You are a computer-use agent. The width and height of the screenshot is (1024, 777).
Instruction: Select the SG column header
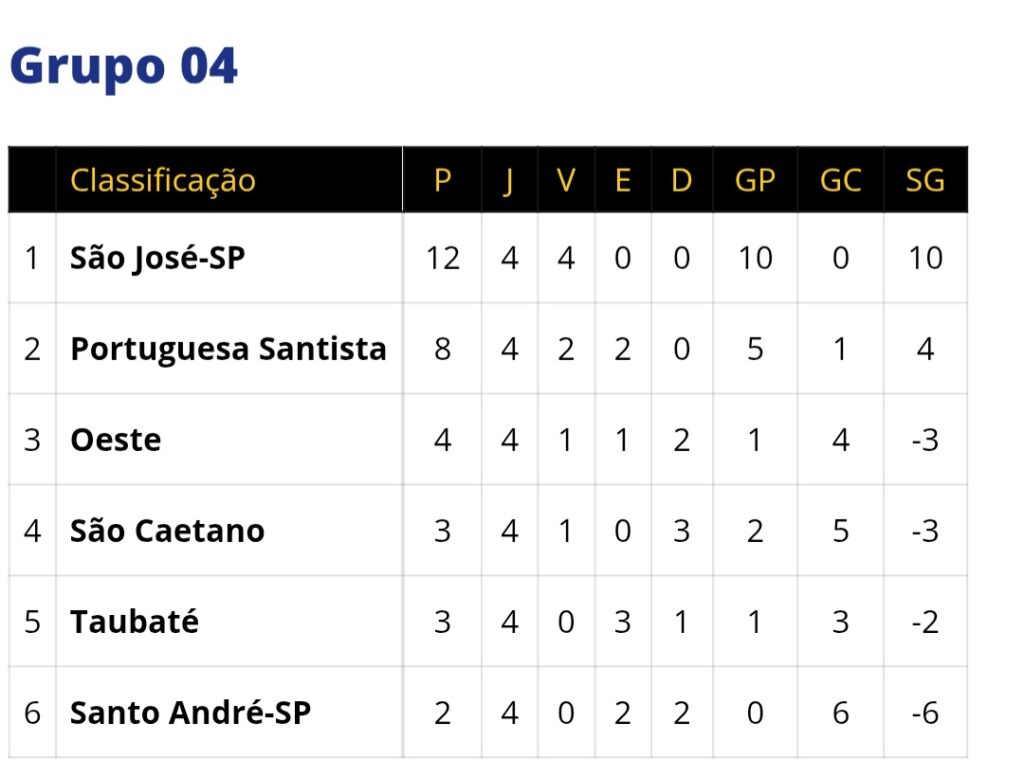point(925,180)
